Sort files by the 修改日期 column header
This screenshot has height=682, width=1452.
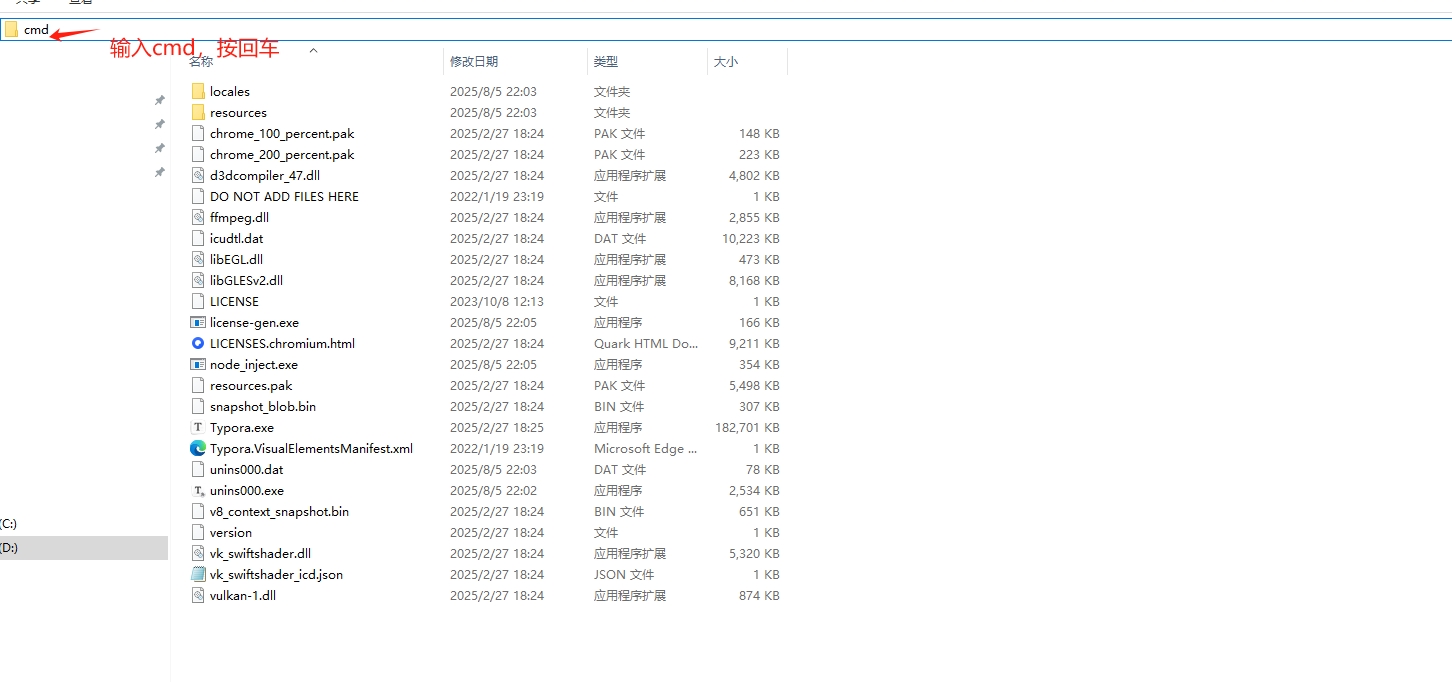pyautogui.click(x=474, y=62)
